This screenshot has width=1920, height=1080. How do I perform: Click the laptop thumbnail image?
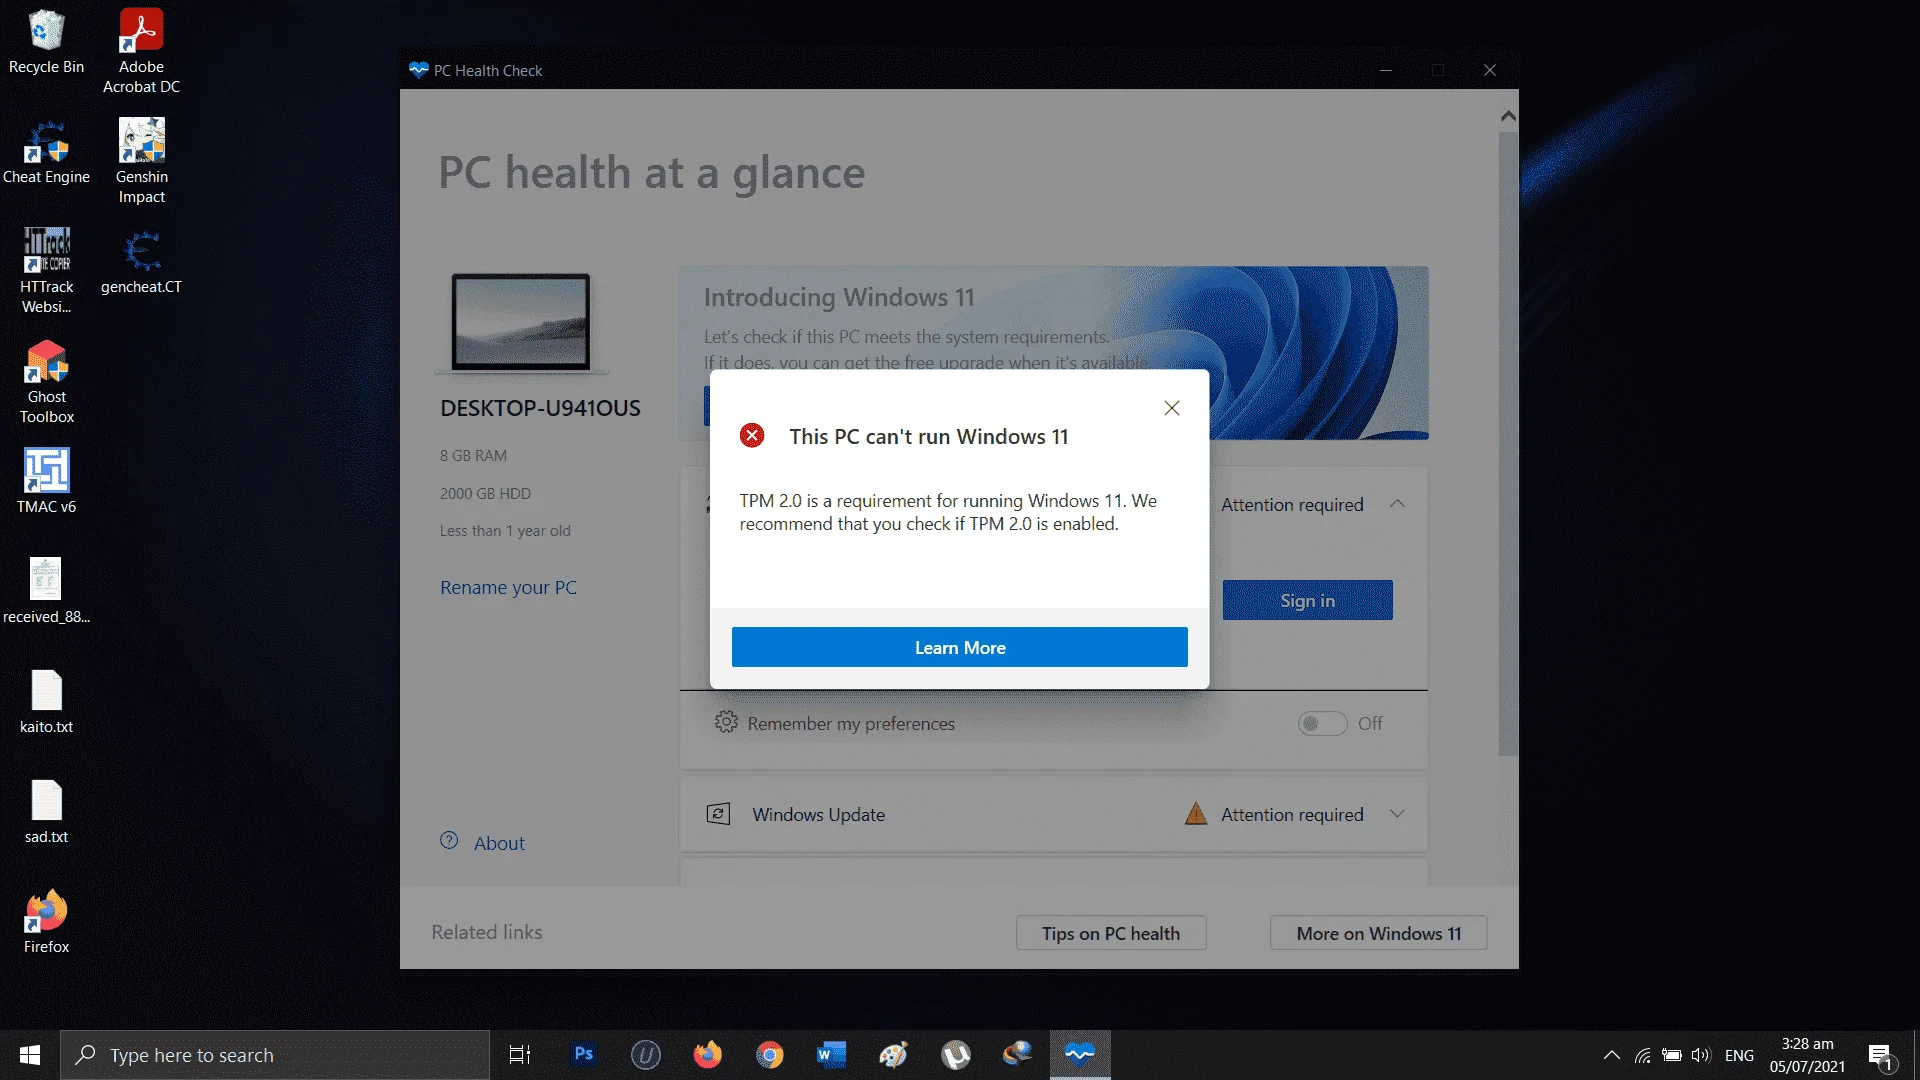521,322
